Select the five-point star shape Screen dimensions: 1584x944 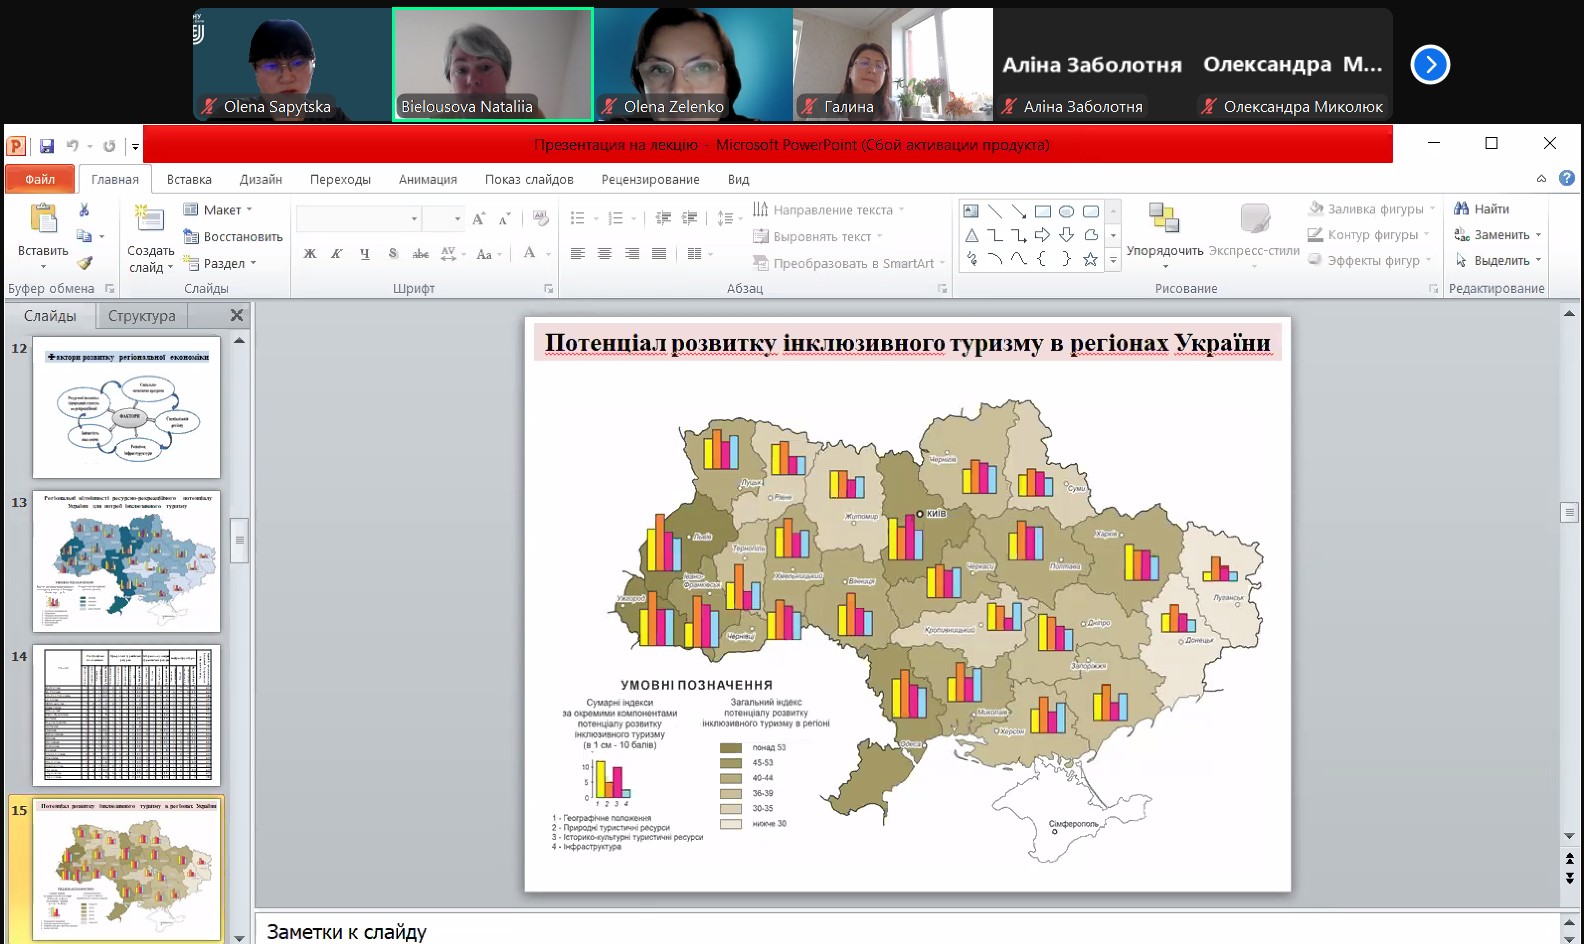[1091, 259]
